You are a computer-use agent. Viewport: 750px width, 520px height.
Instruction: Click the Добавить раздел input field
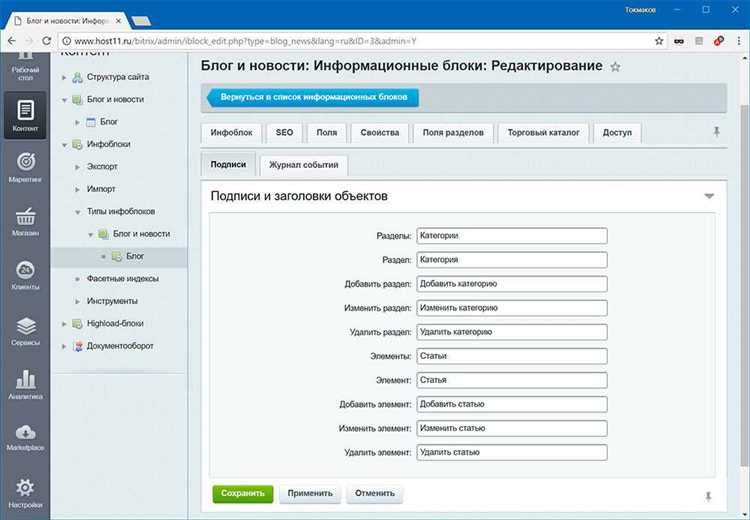(512, 284)
